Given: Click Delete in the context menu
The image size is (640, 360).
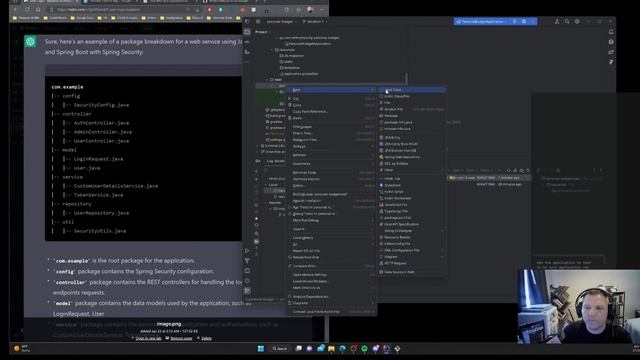Looking at the screenshot, I should (331, 186).
